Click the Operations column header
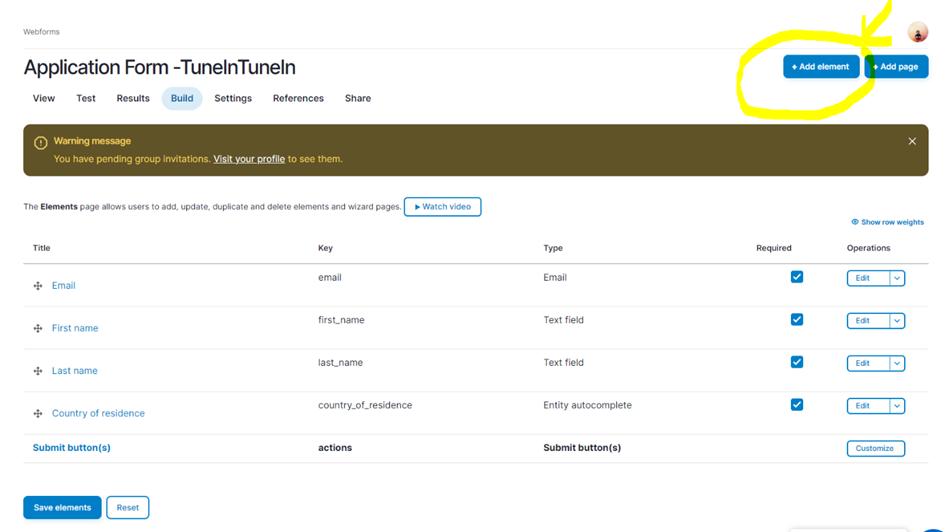Viewport: 945px width, 532px height. pos(868,248)
